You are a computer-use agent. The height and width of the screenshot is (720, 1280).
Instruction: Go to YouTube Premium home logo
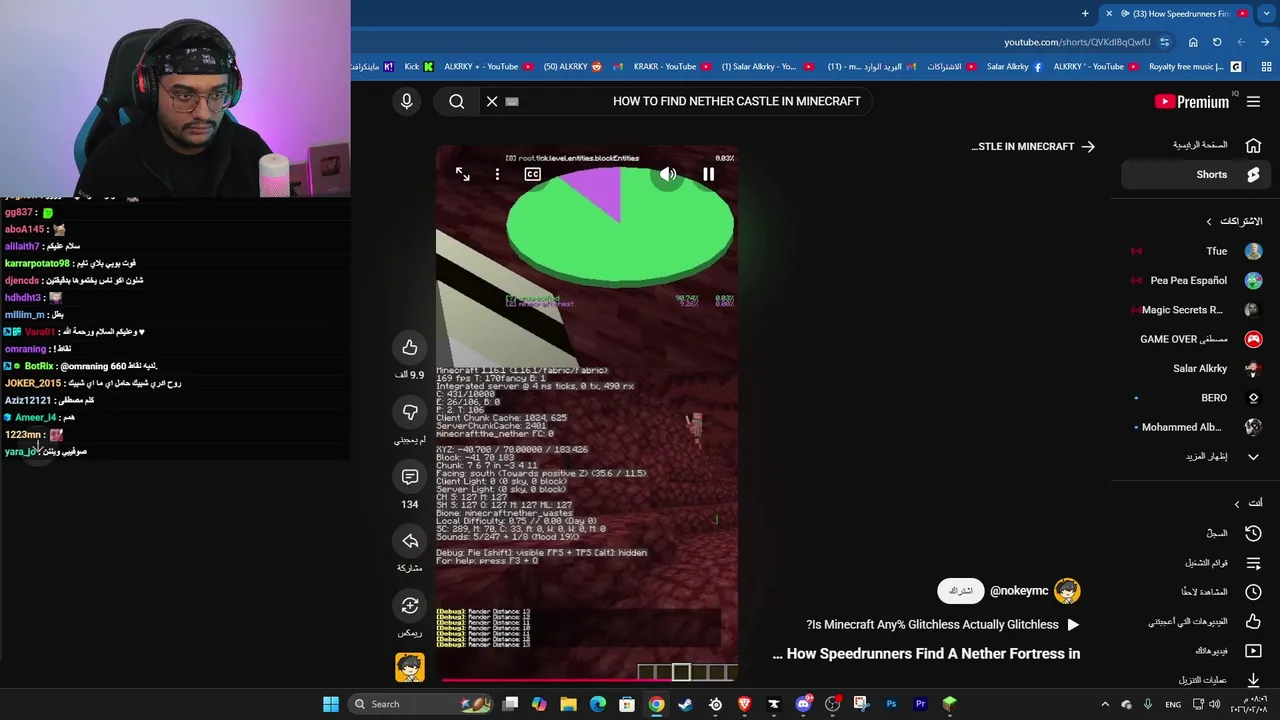click(x=1192, y=101)
